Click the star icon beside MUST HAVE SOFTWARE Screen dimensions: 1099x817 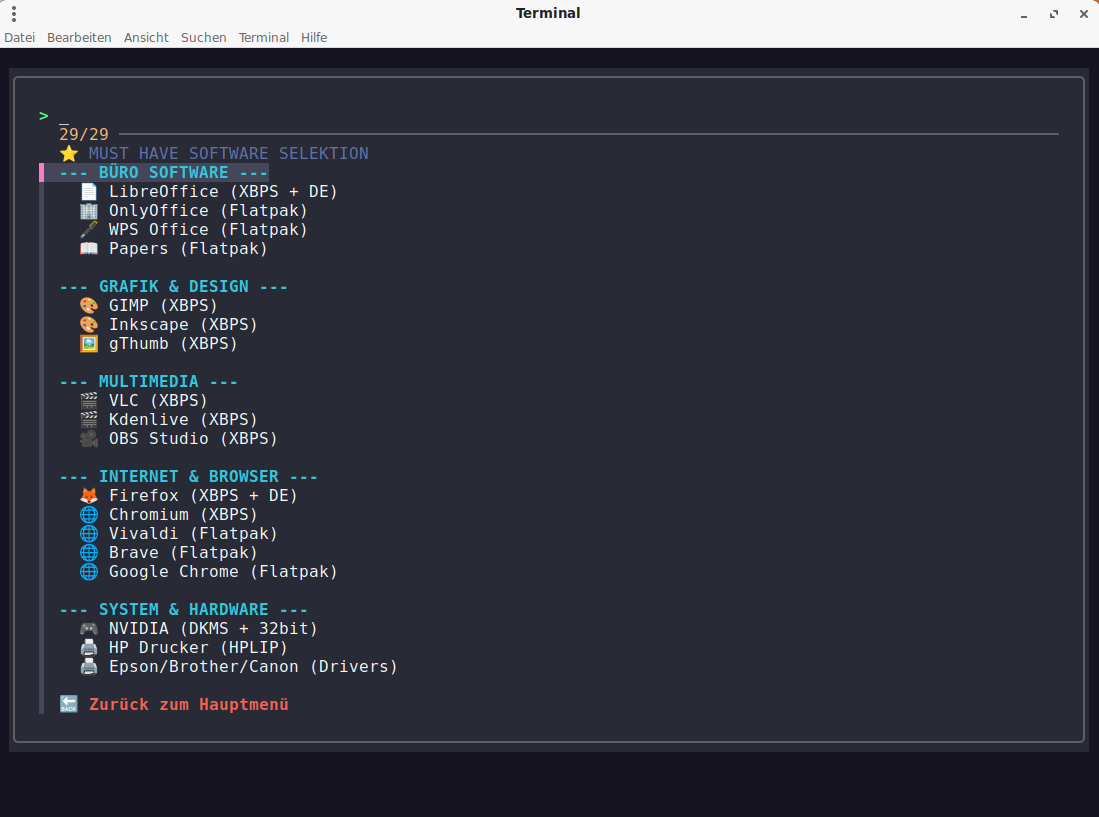(x=69, y=153)
